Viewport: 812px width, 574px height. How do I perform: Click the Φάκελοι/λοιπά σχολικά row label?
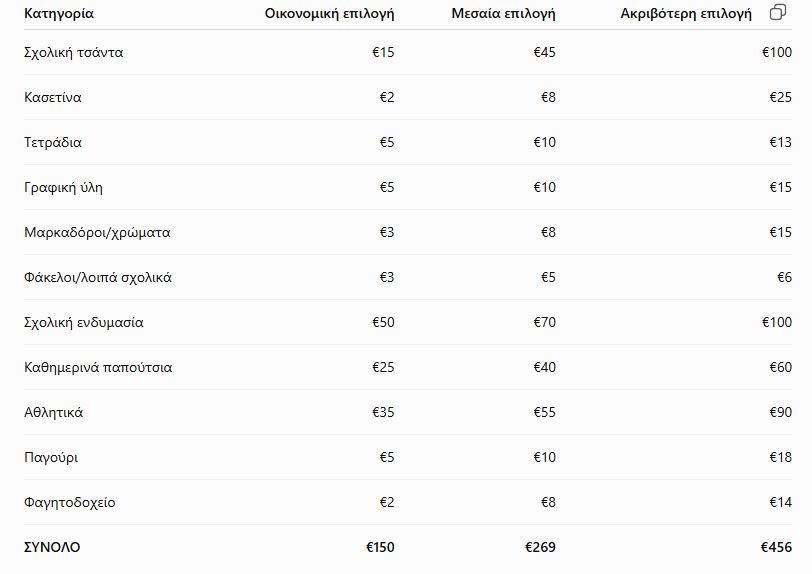pyautogui.click(x=98, y=278)
